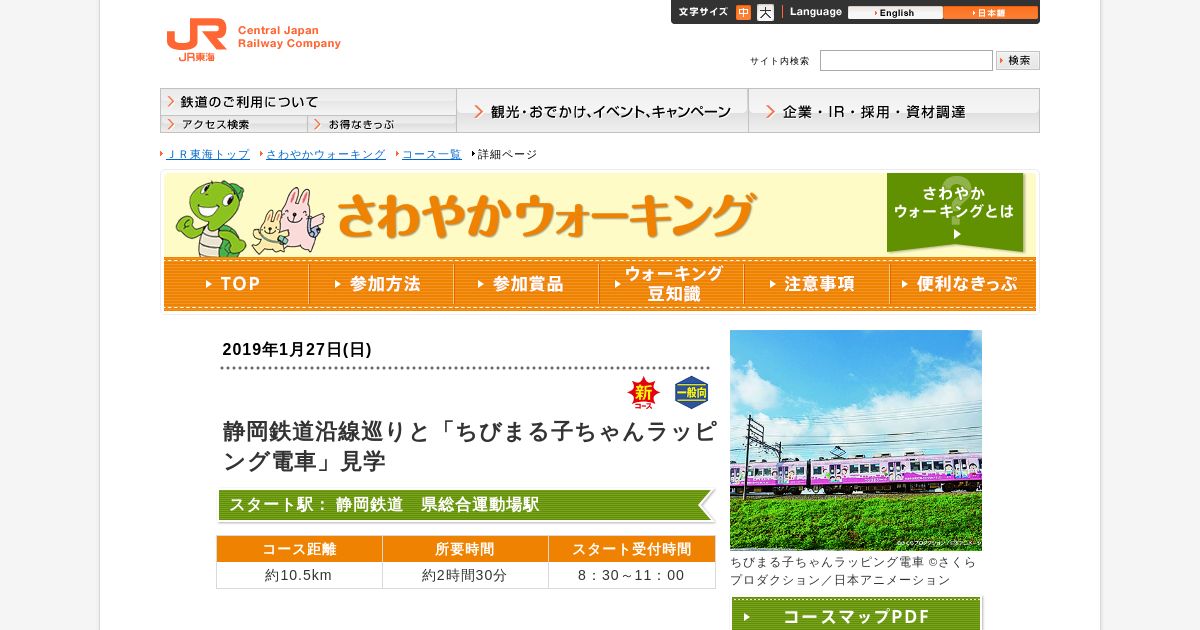Viewport: 1200px width, 630px height.
Task: Select the date text 2019年1月27日(日)
Action: [297, 349]
